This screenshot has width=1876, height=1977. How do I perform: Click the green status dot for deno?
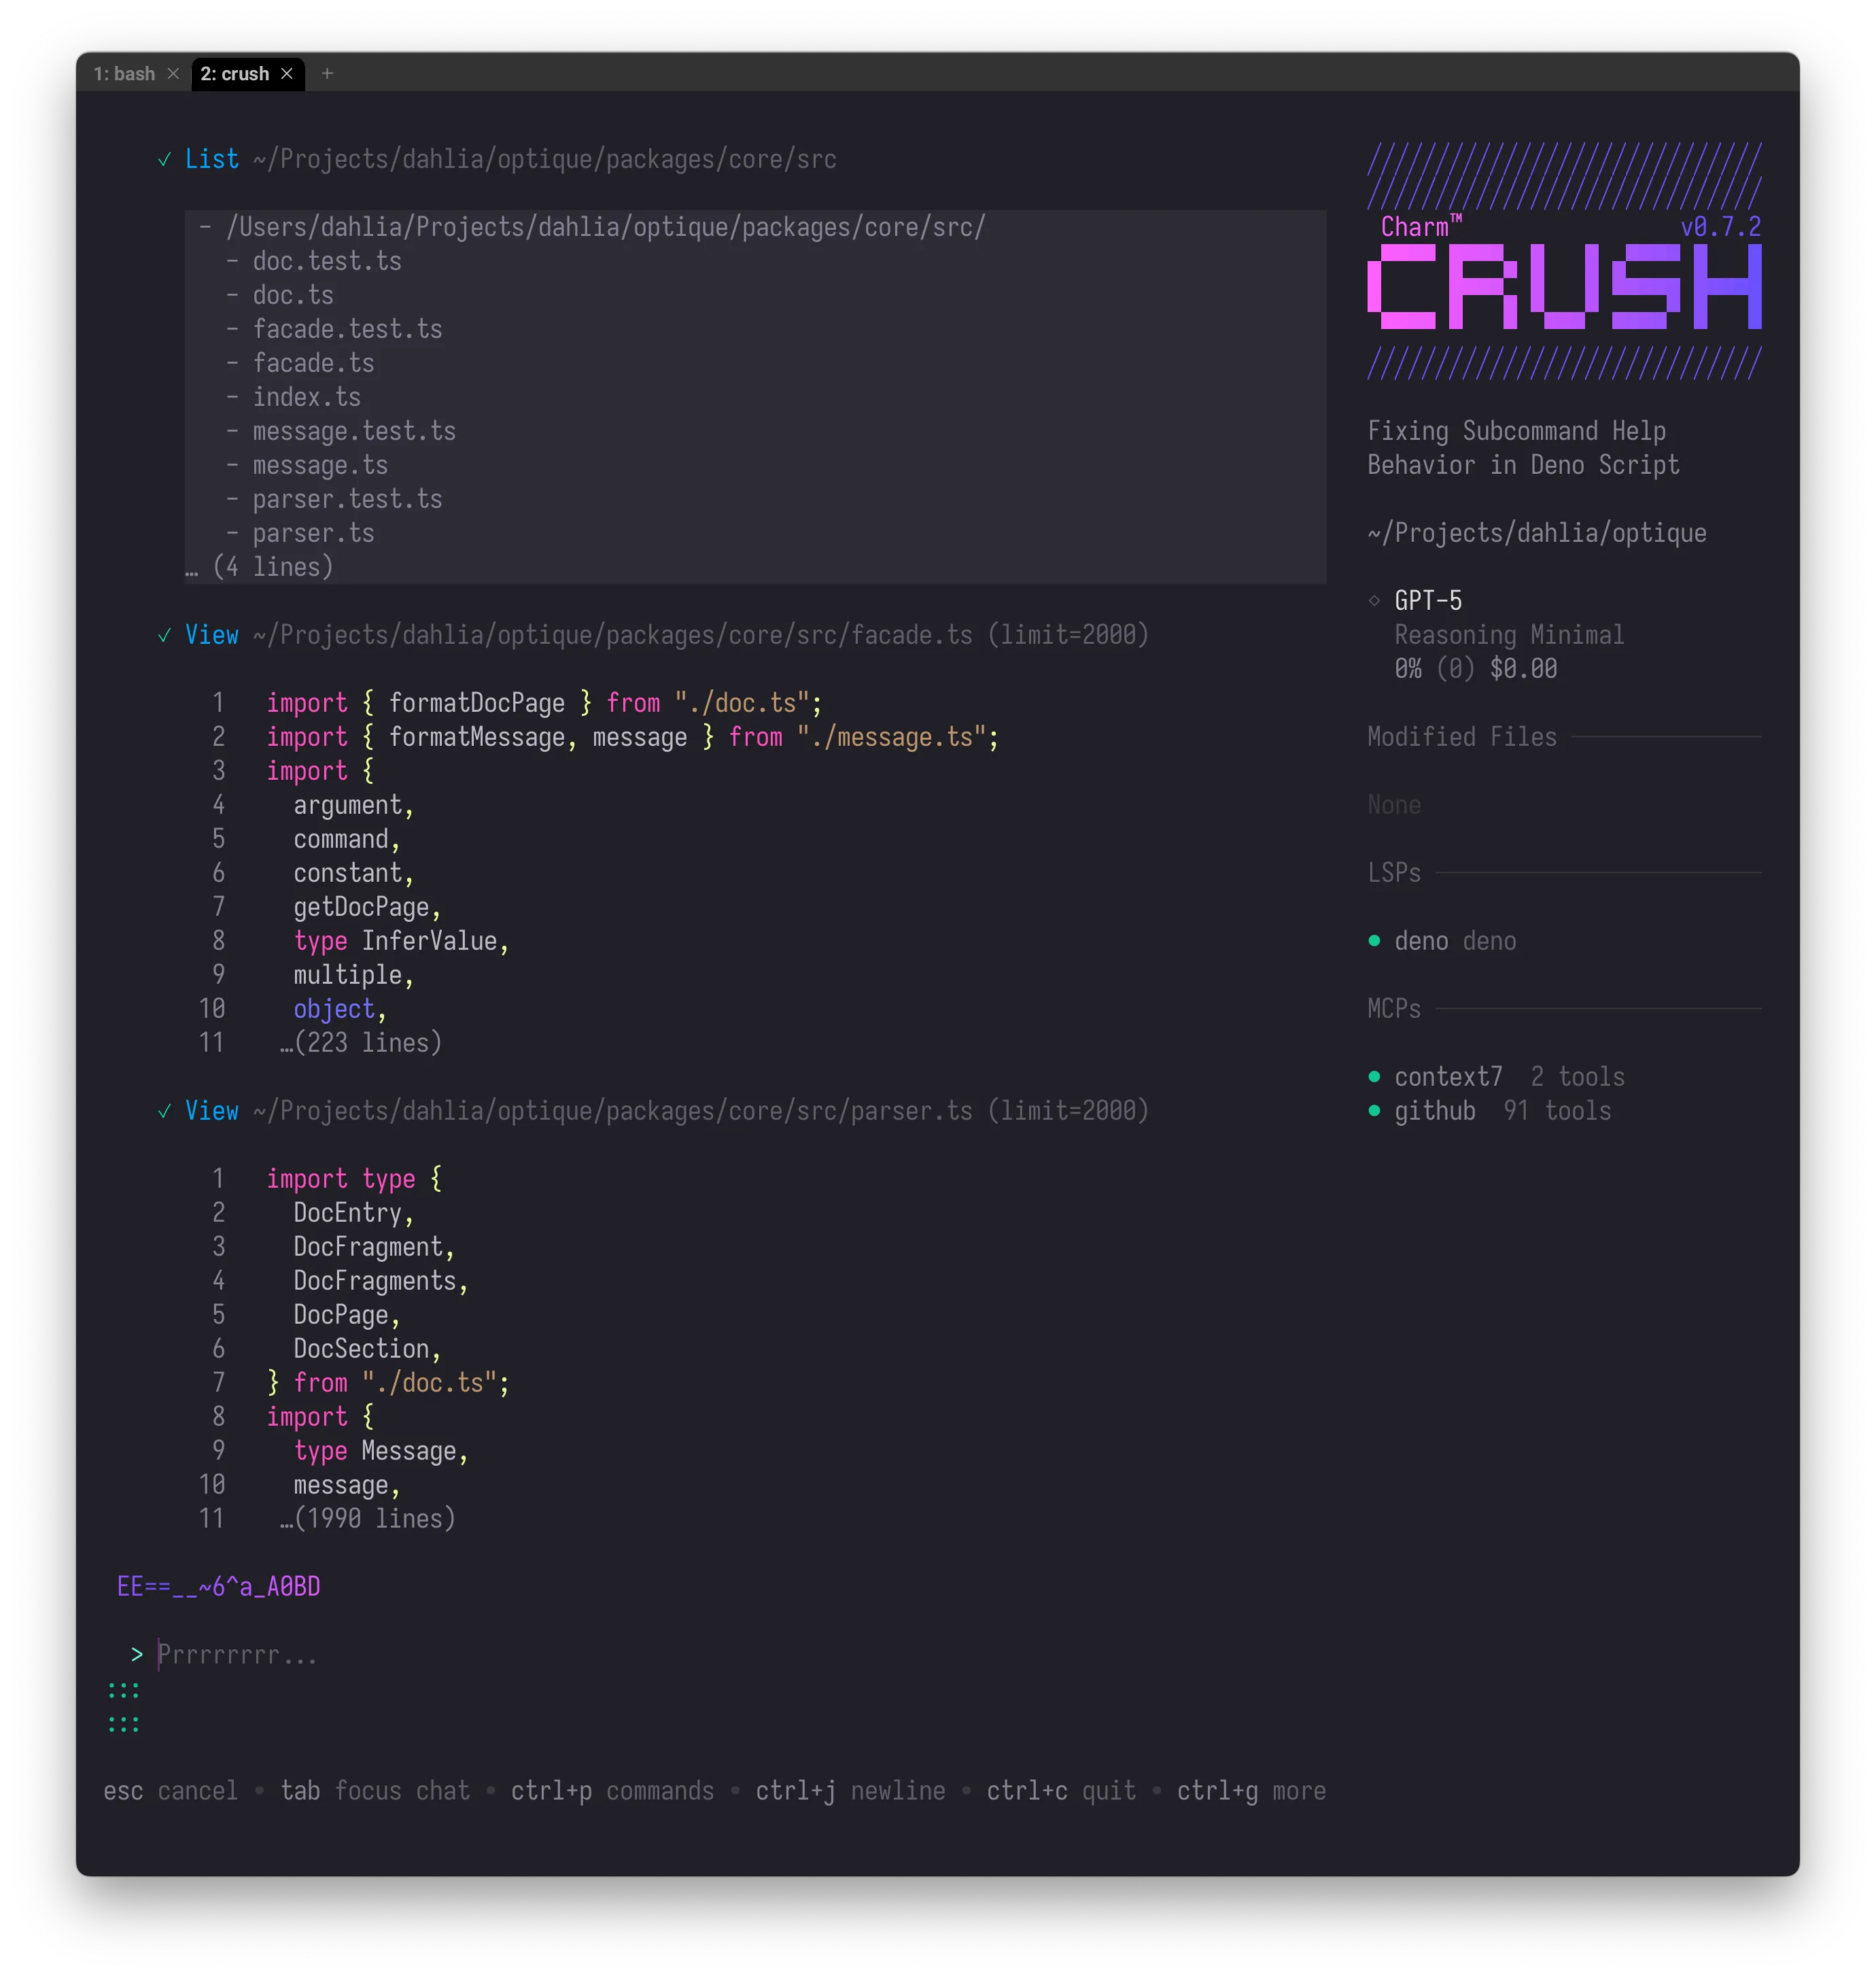[x=1374, y=941]
